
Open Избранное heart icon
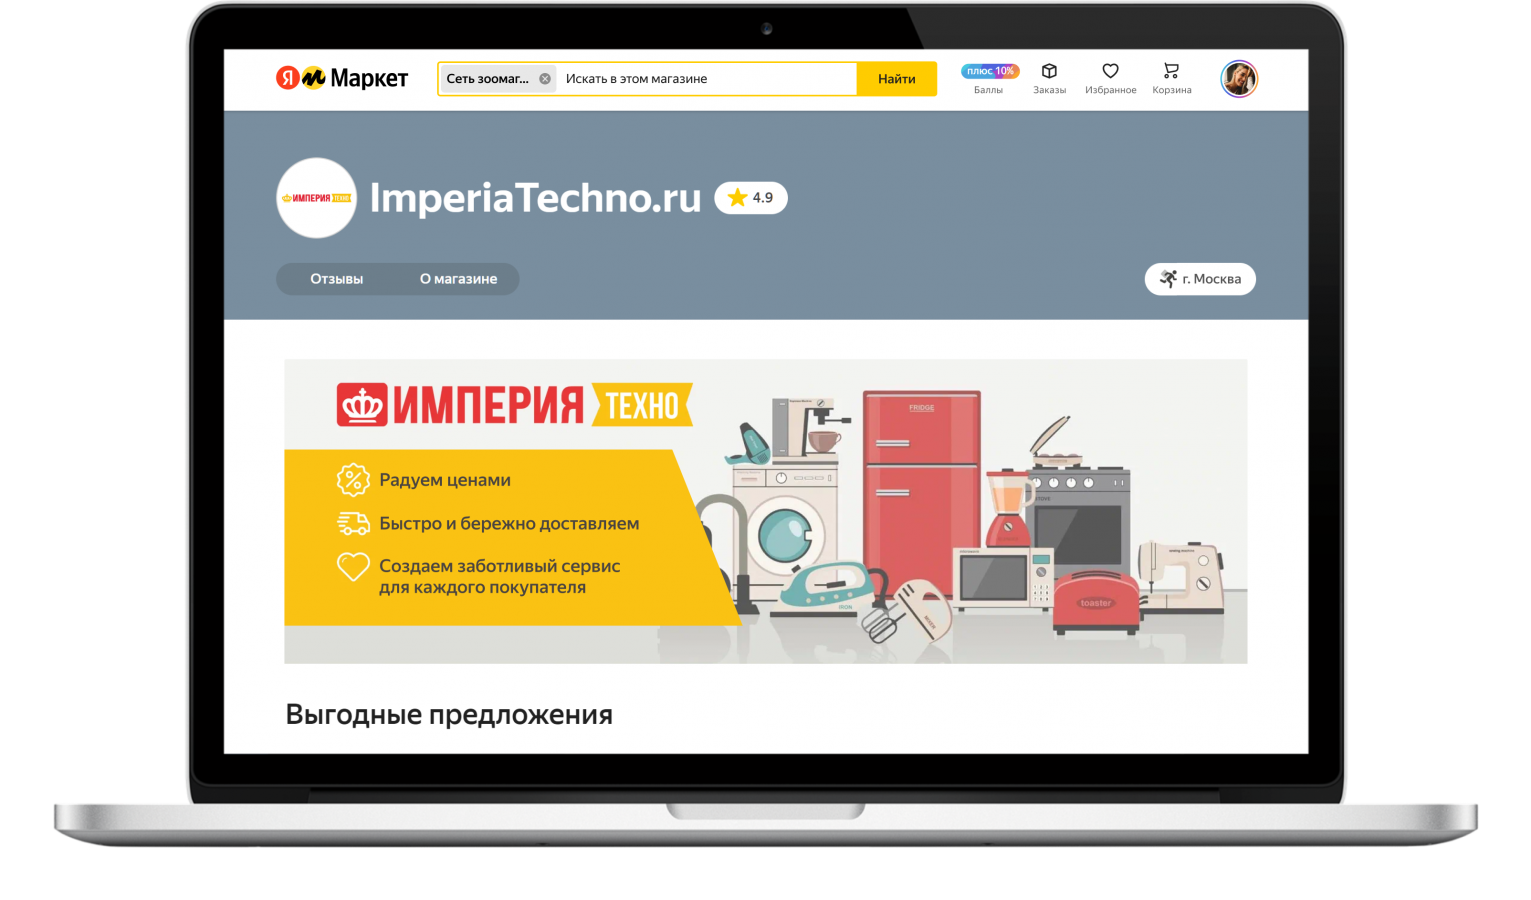click(1110, 71)
